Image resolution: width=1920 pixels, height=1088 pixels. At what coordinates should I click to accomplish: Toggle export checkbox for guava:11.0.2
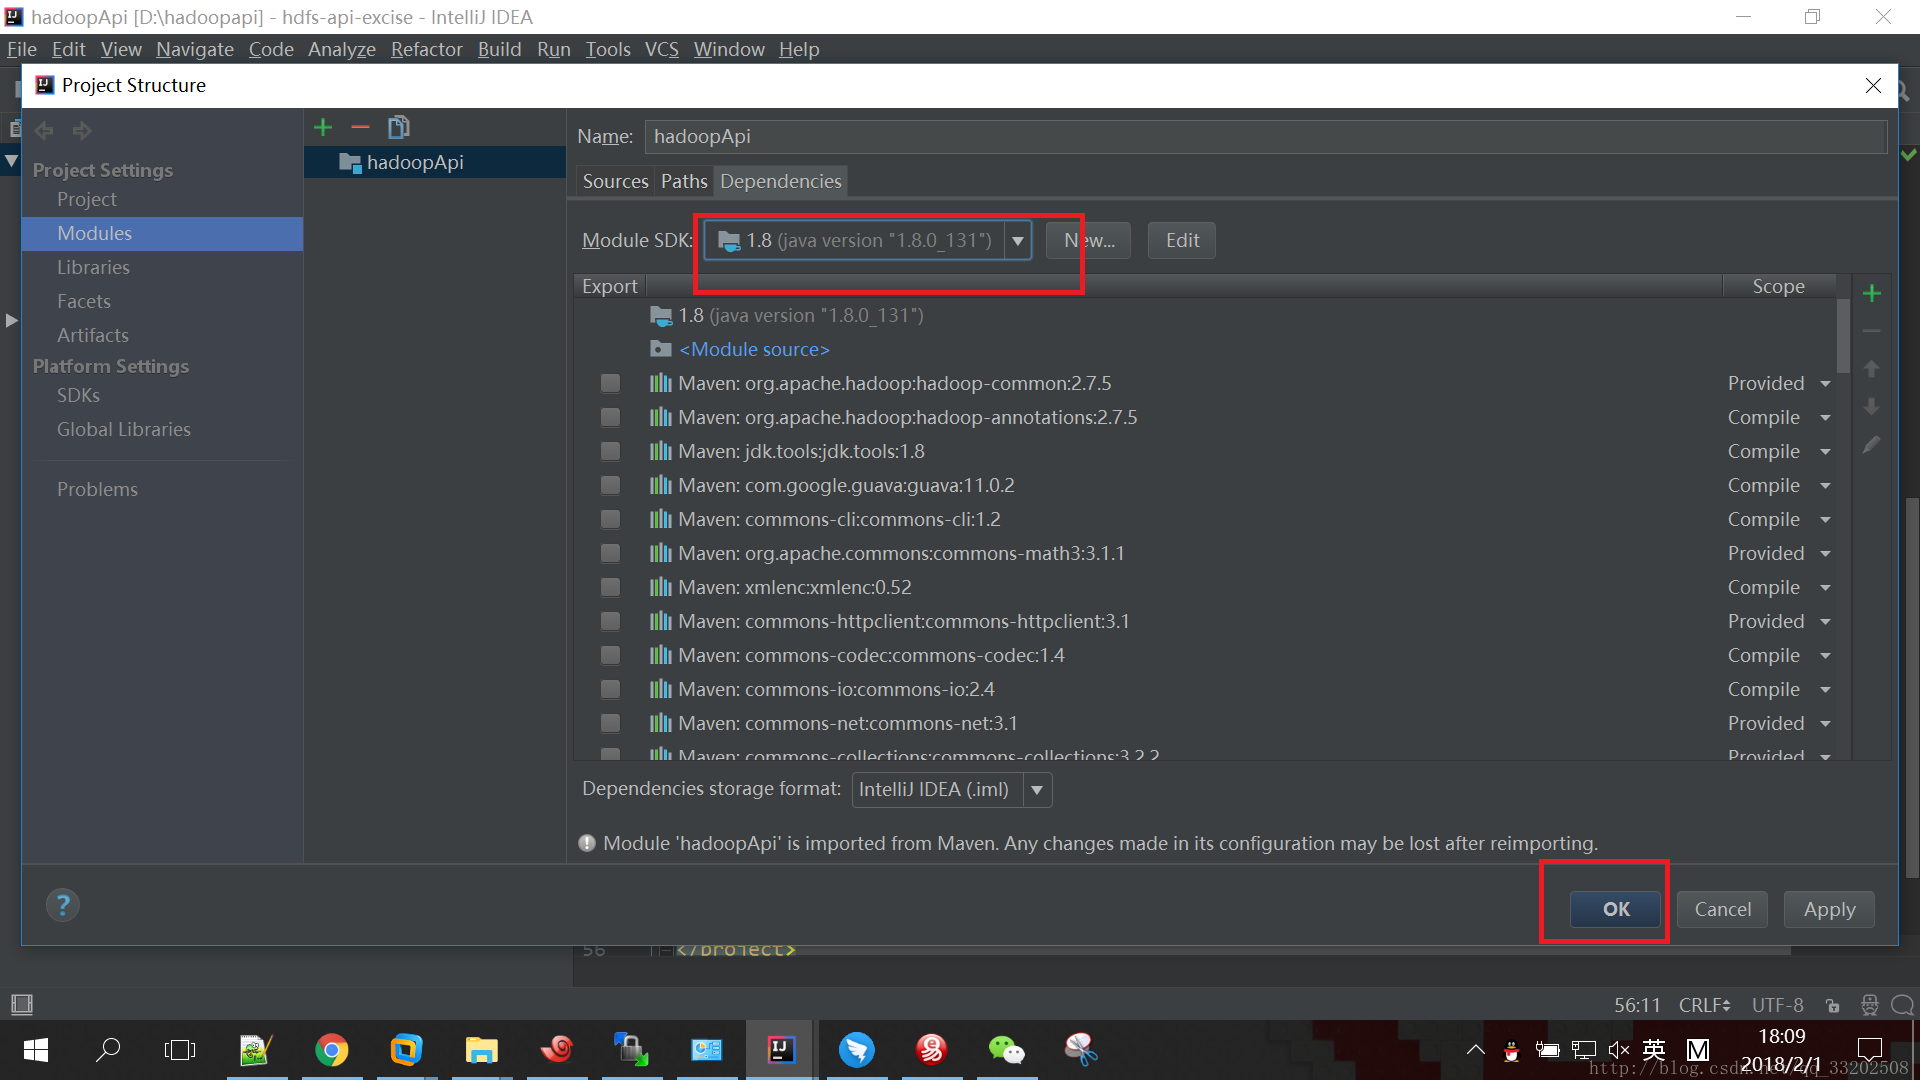pyautogui.click(x=610, y=486)
